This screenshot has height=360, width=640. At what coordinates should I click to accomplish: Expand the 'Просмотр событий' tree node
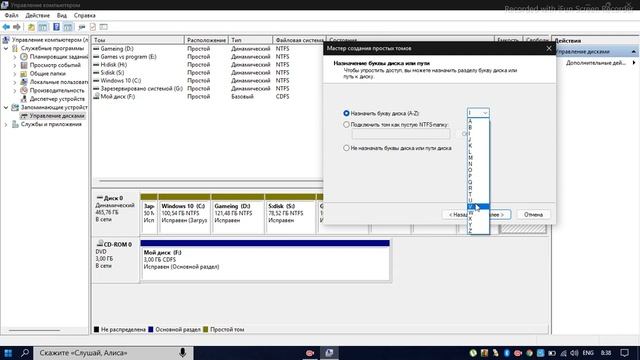coord(15,65)
